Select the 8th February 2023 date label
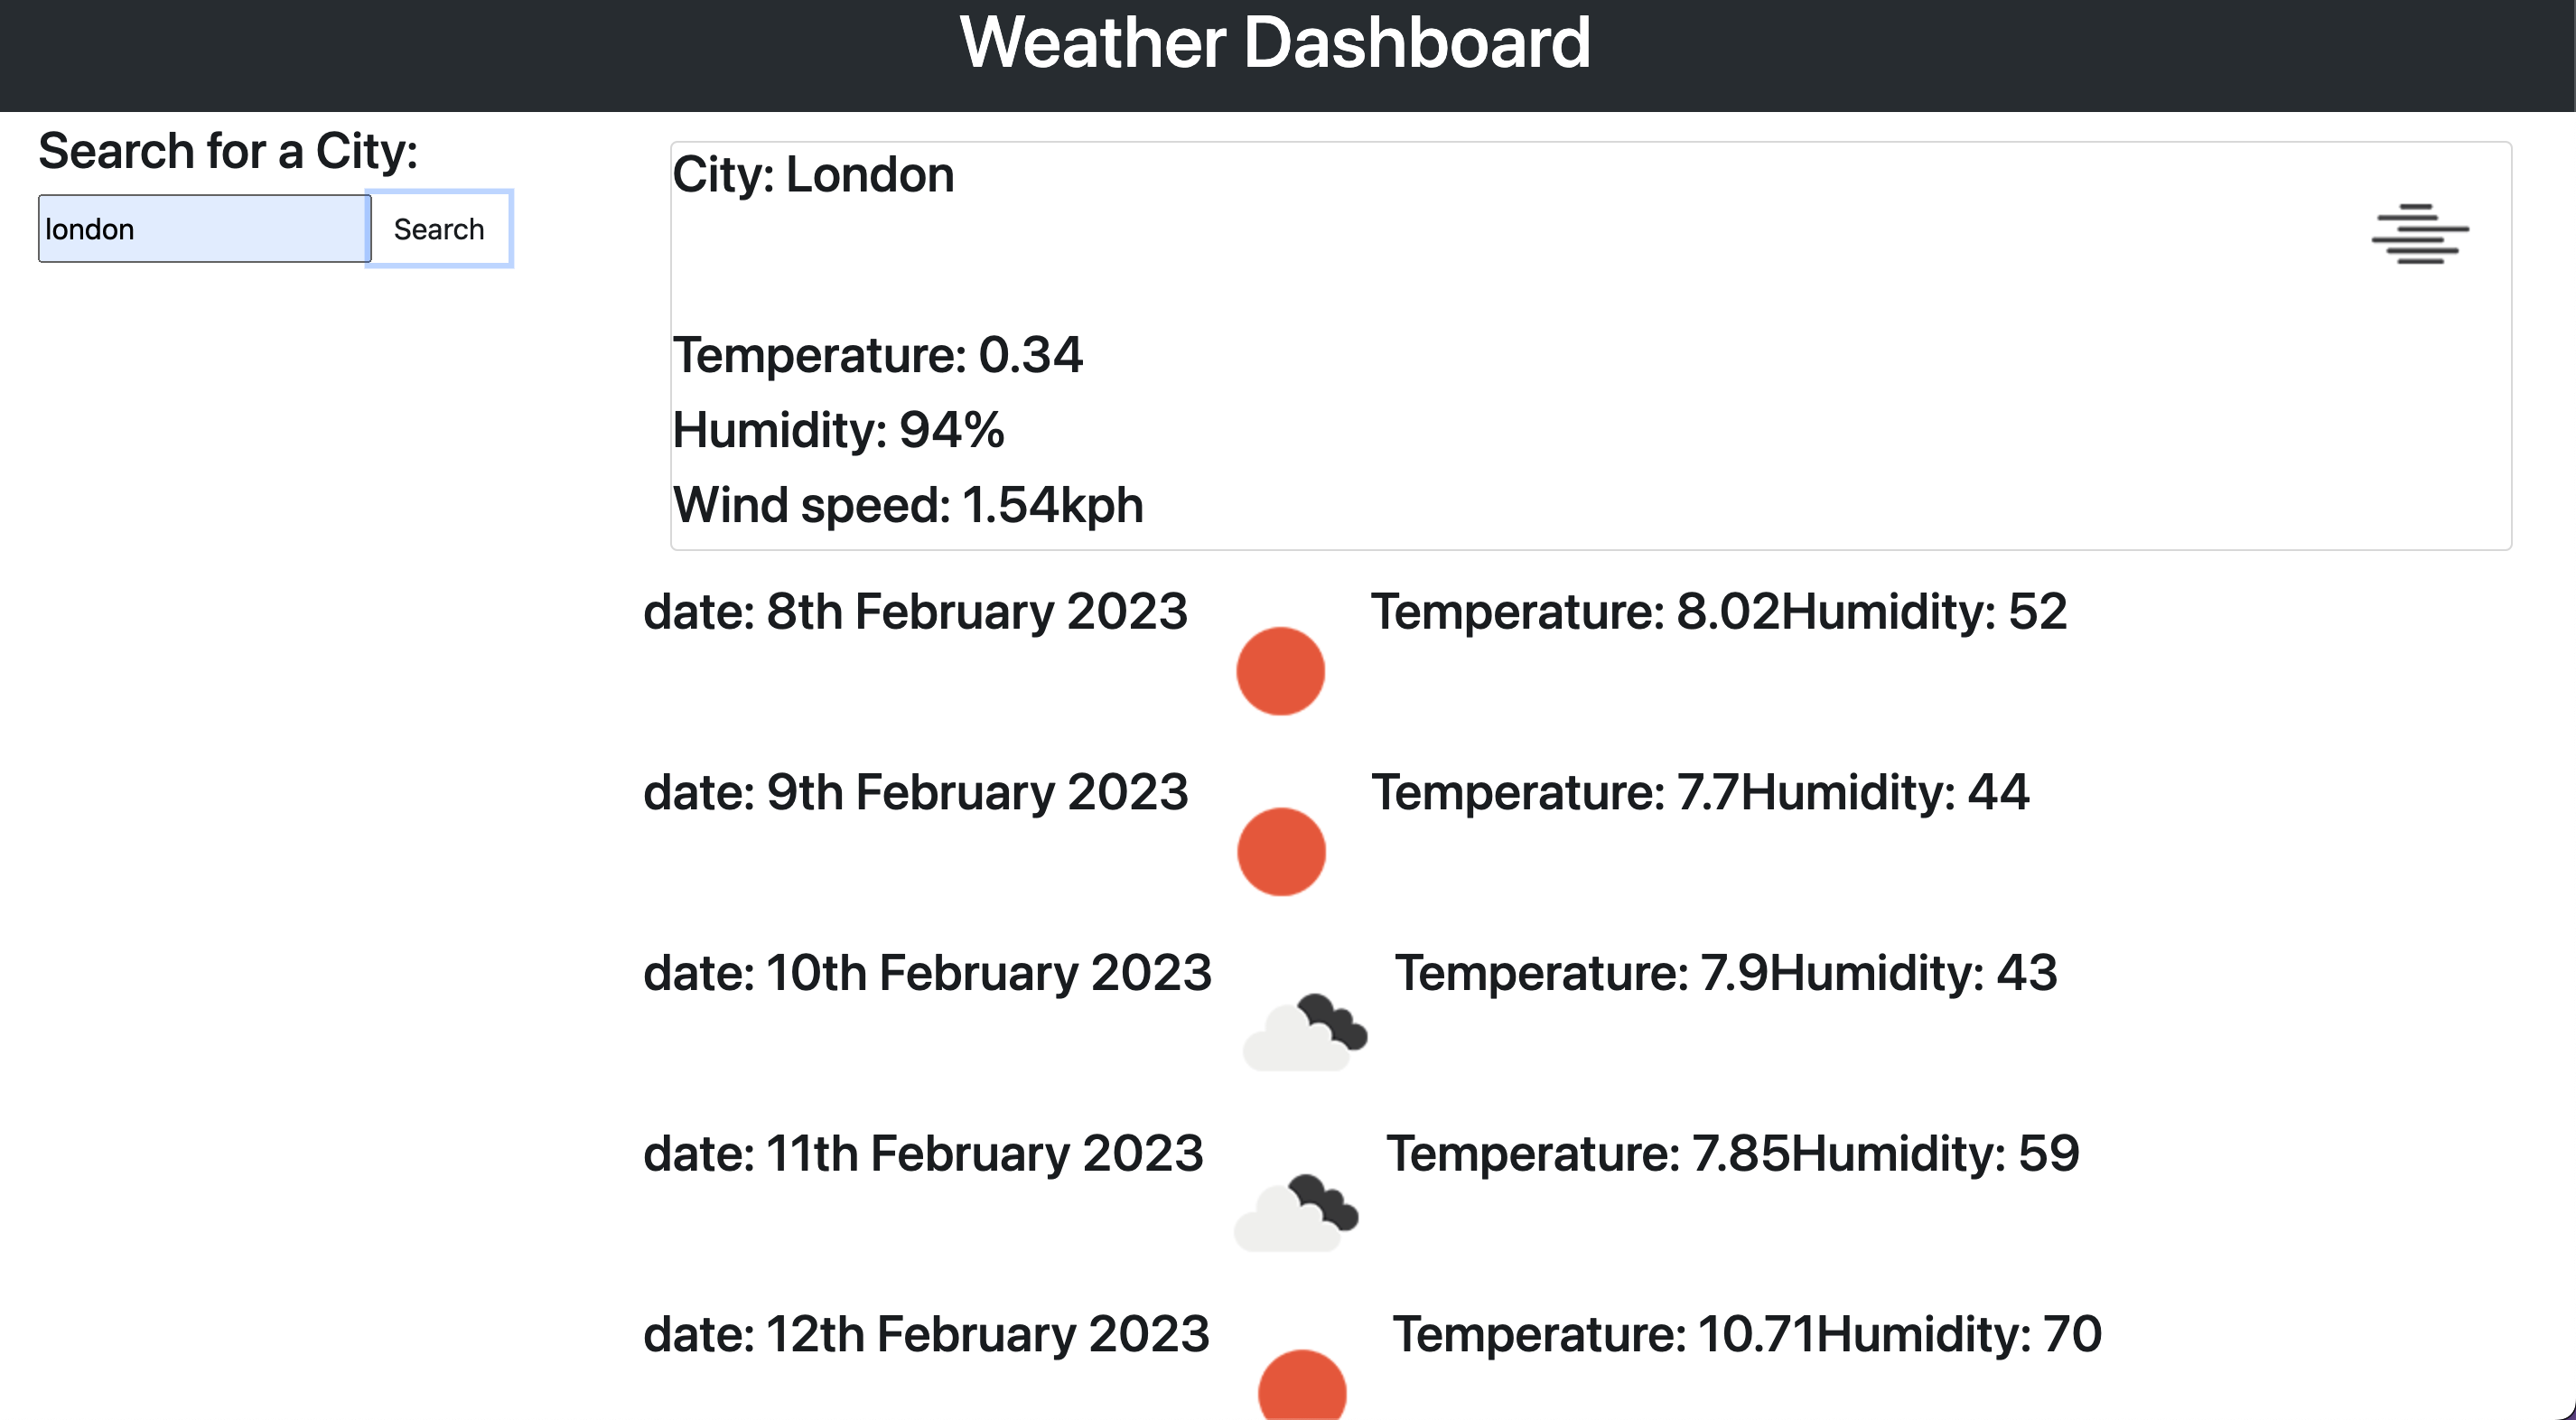Viewport: 2576px width, 1420px height. point(916,611)
